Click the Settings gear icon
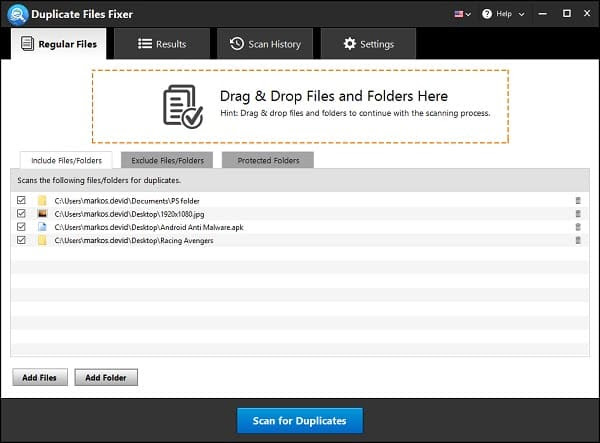The image size is (600, 443). click(349, 44)
